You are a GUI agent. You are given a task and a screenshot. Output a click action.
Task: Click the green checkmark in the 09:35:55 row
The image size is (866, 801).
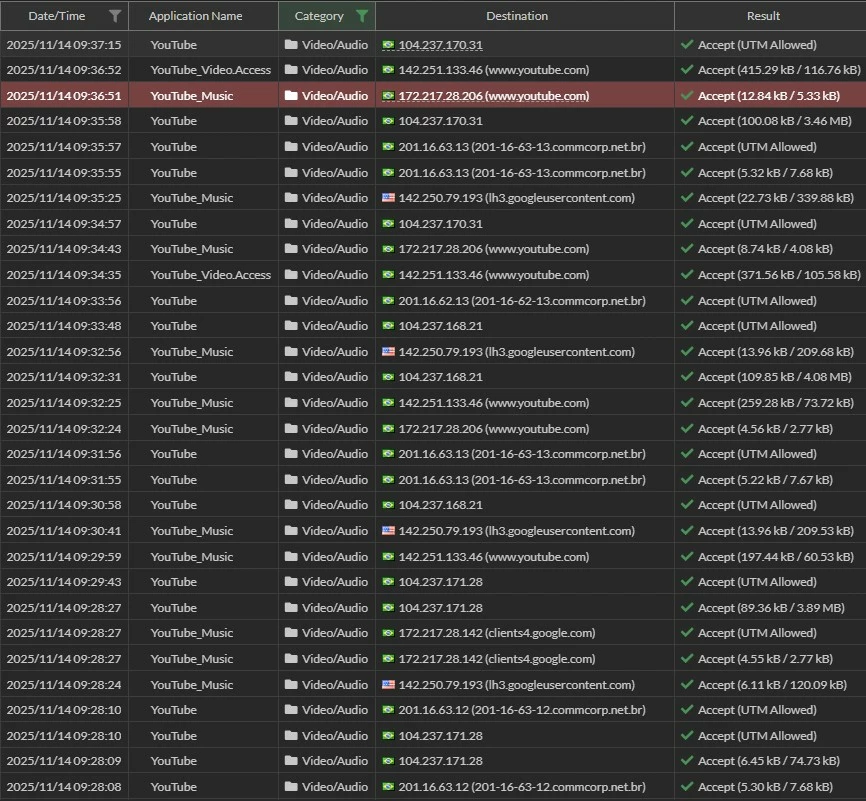click(x=687, y=172)
